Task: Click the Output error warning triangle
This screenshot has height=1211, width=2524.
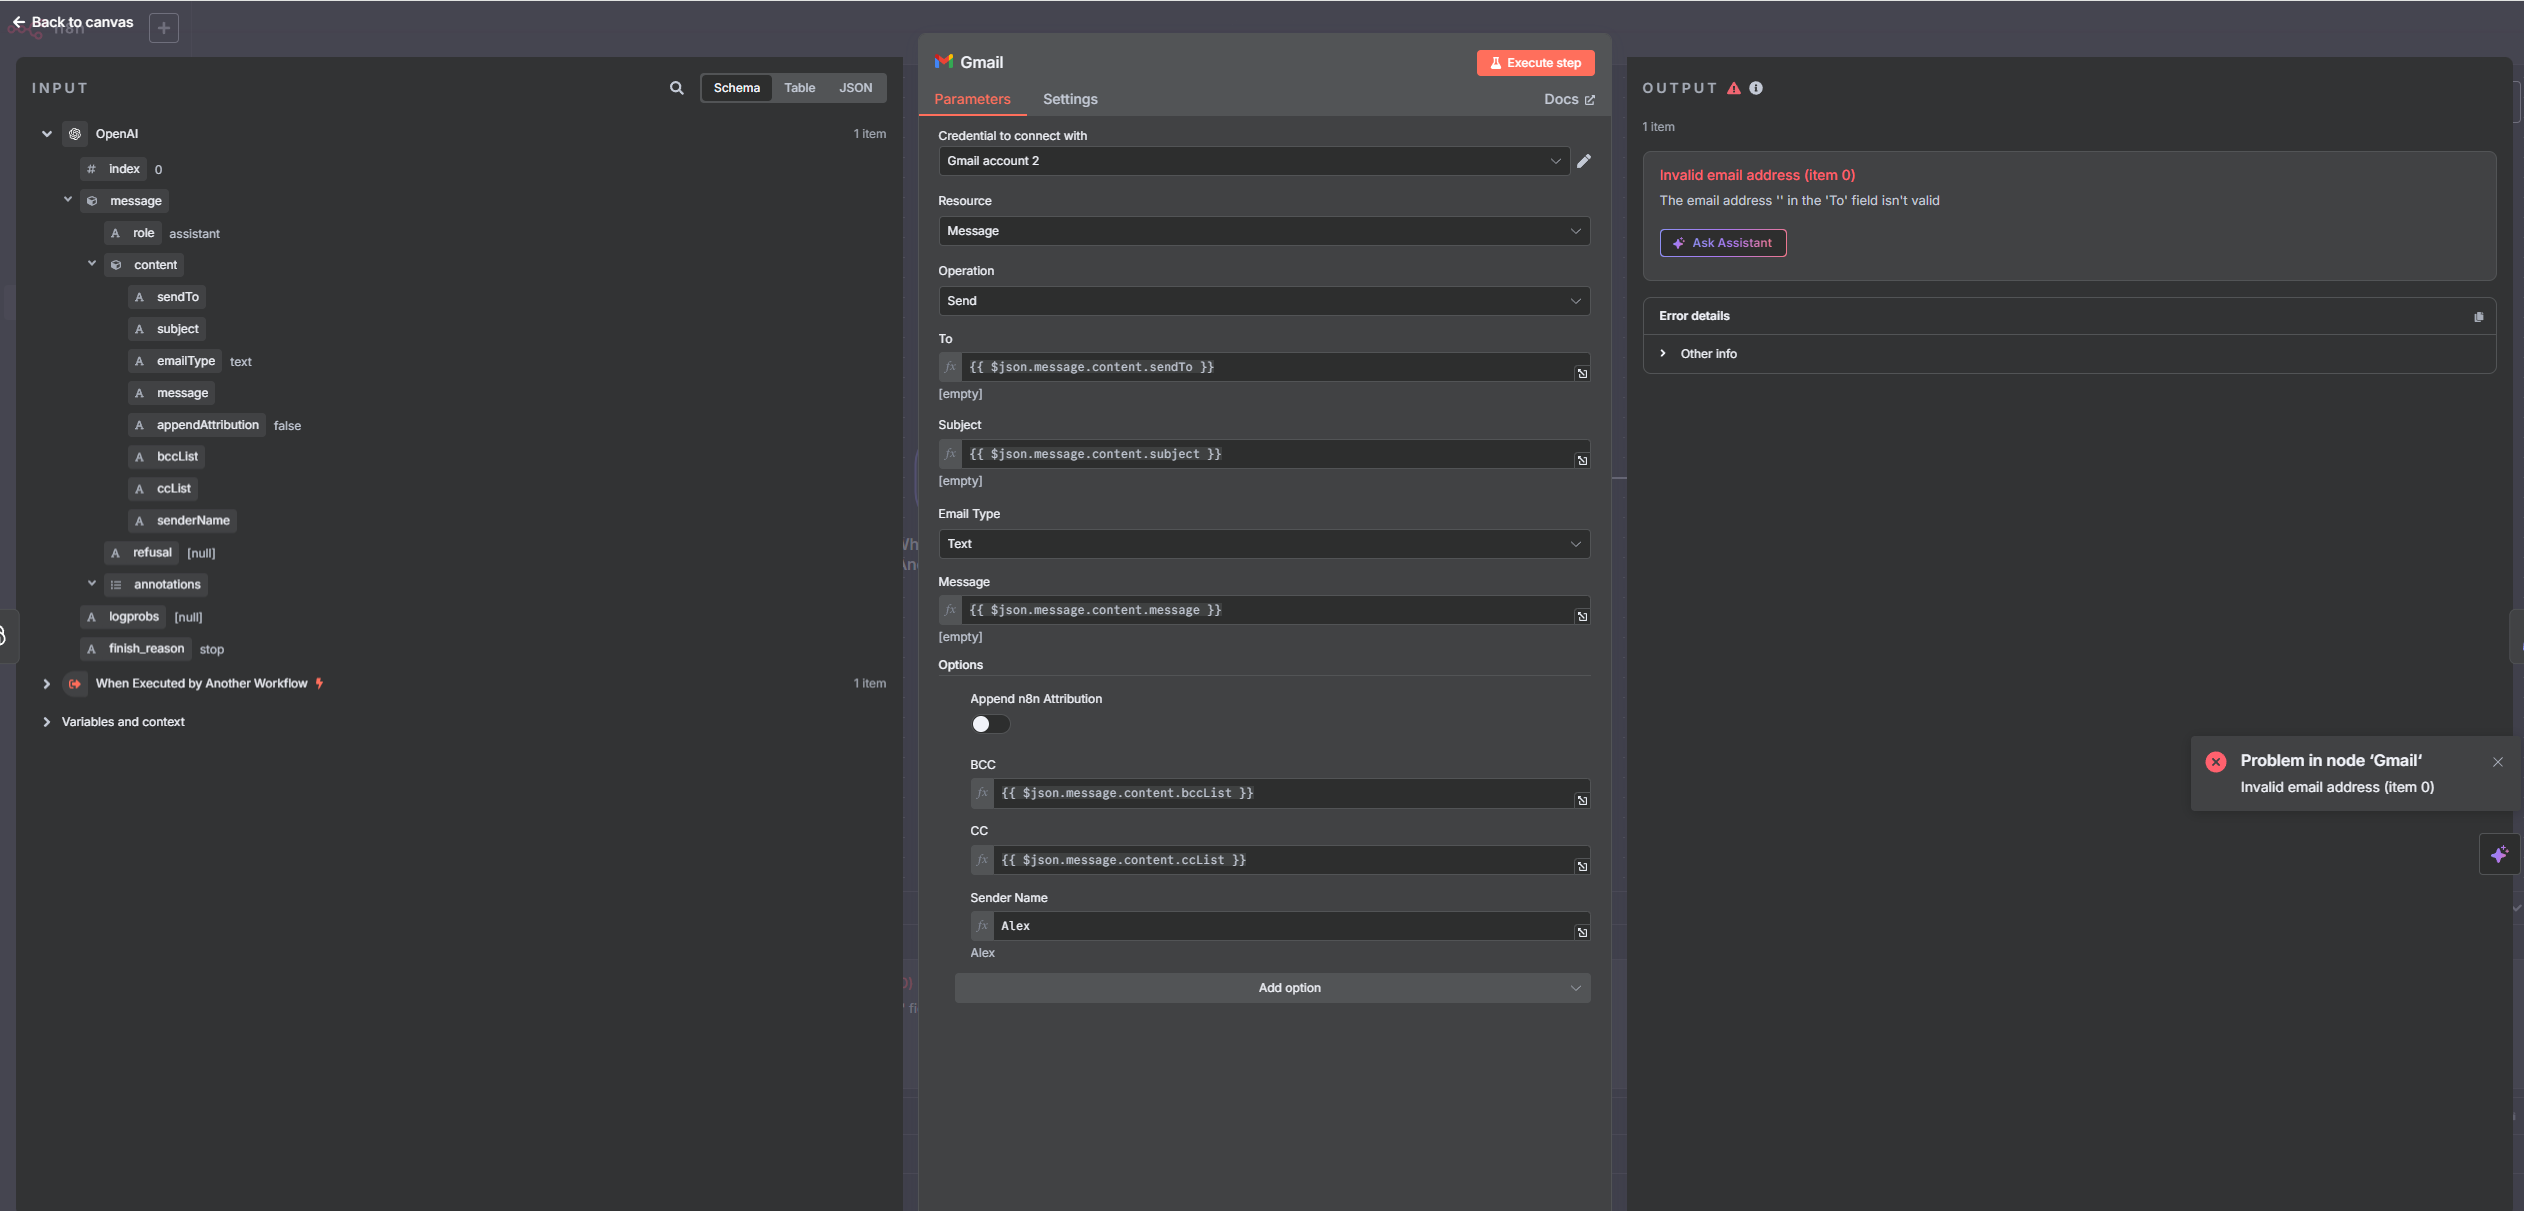Action: tap(1734, 88)
